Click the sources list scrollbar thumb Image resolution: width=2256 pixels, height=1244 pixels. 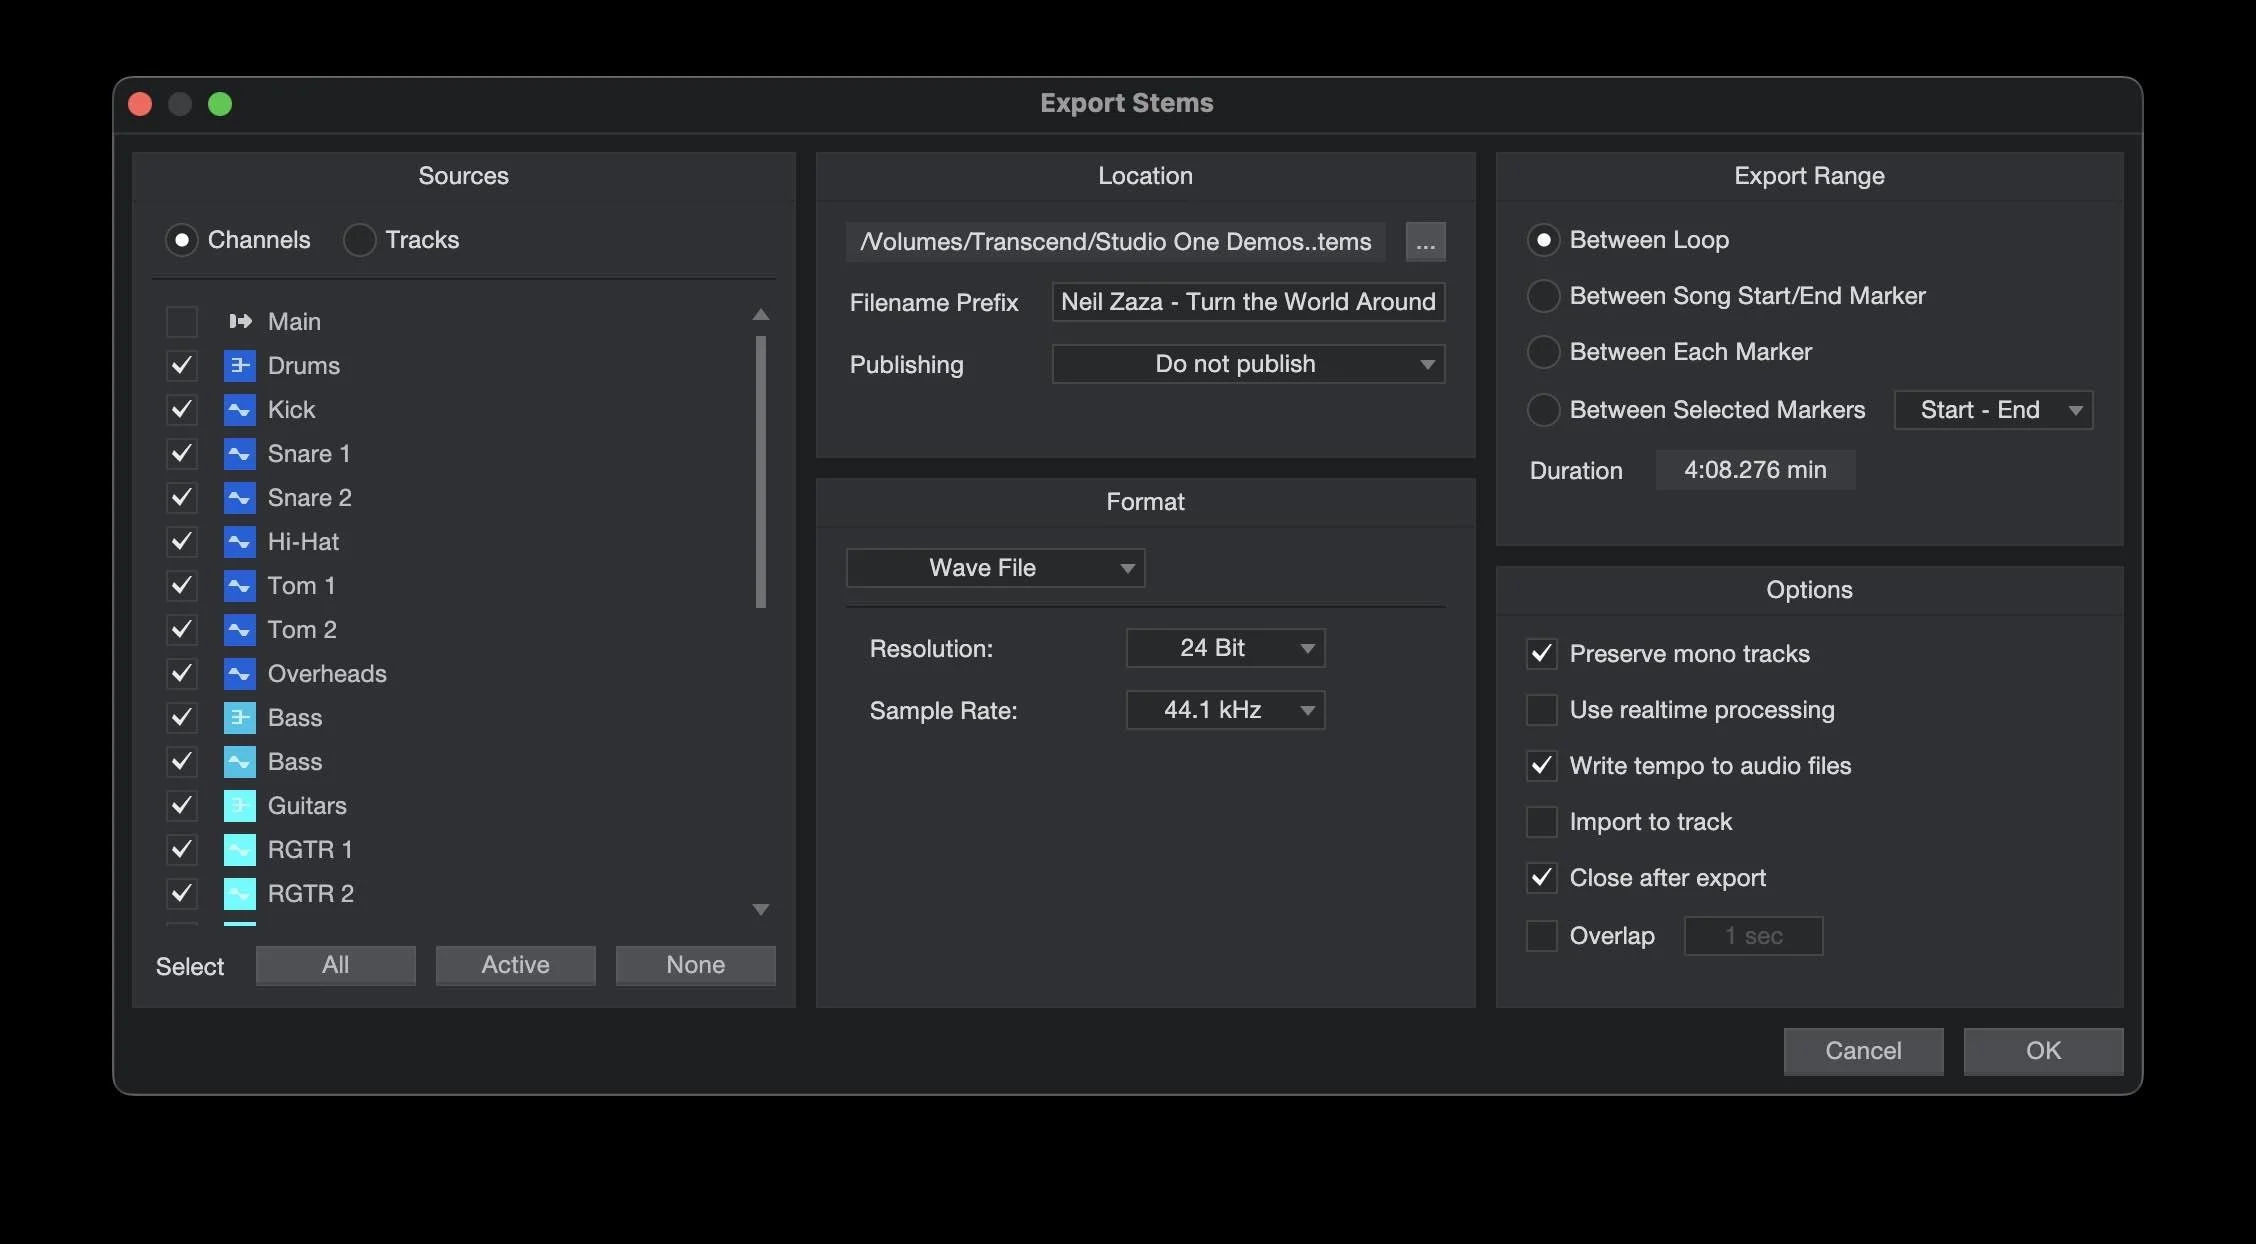click(x=761, y=470)
